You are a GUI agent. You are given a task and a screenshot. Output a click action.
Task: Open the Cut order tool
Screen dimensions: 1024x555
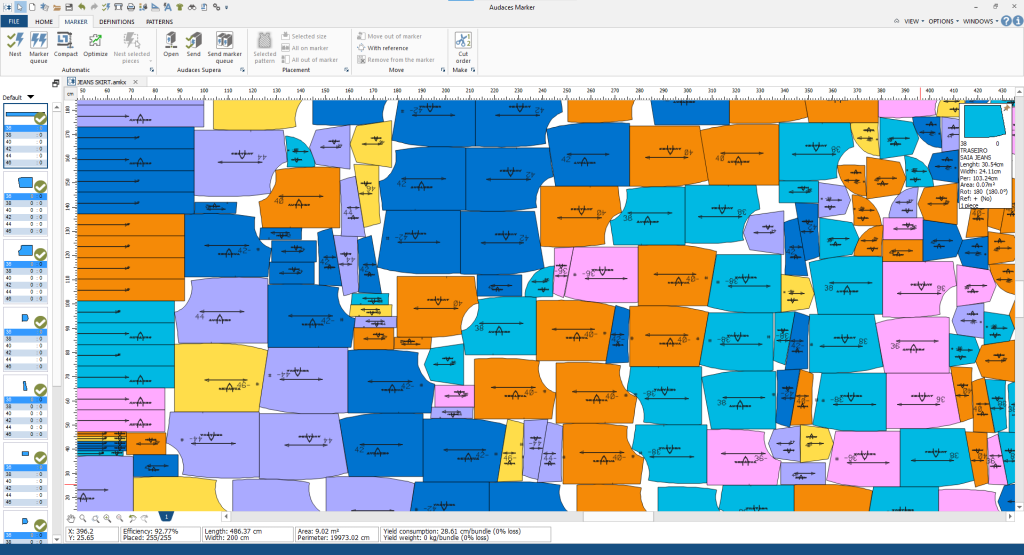coord(463,47)
